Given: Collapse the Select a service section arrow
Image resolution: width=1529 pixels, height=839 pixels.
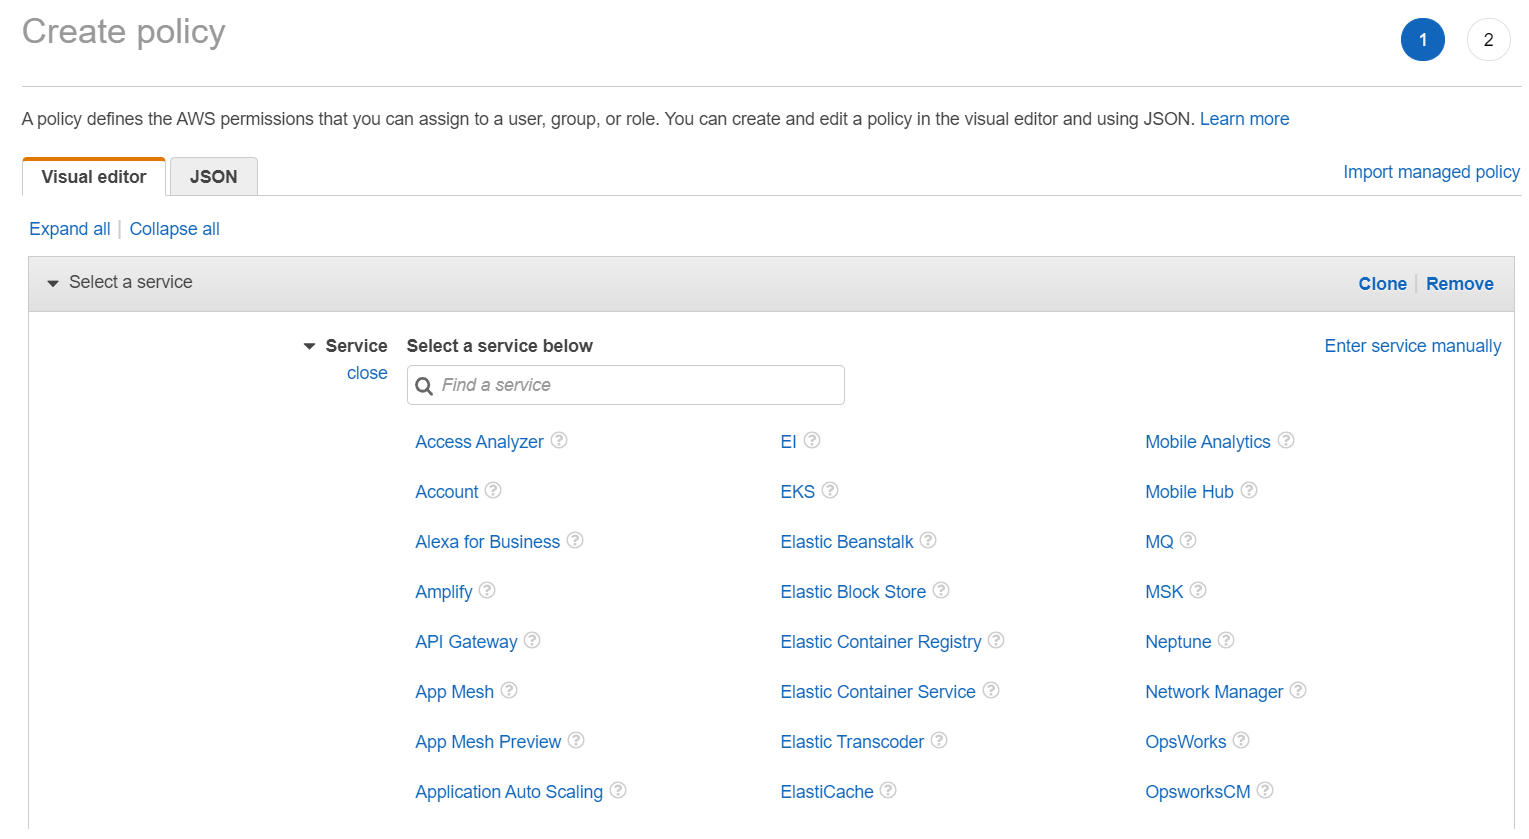Looking at the screenshot, I should tap(53, 283).
